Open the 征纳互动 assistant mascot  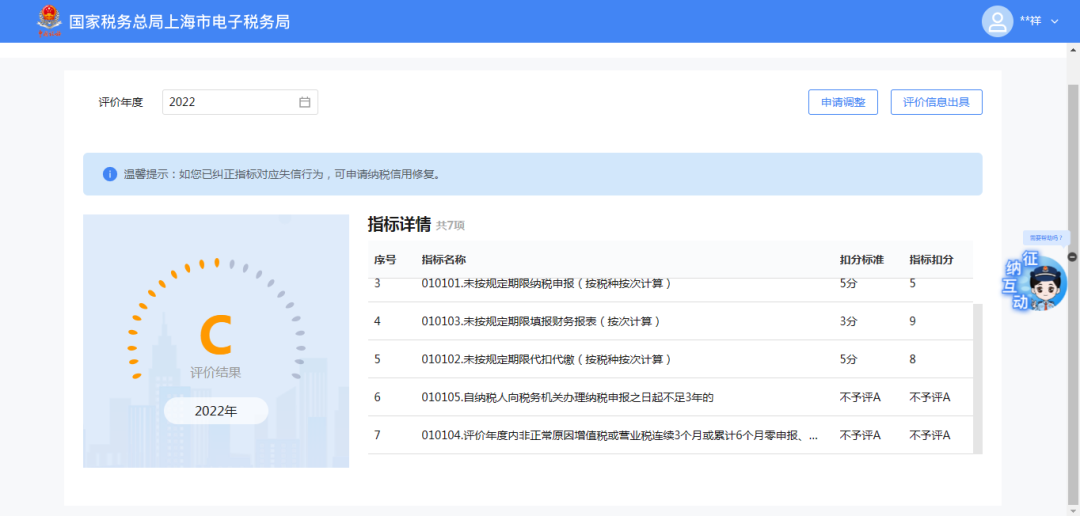click(1037, 282)
